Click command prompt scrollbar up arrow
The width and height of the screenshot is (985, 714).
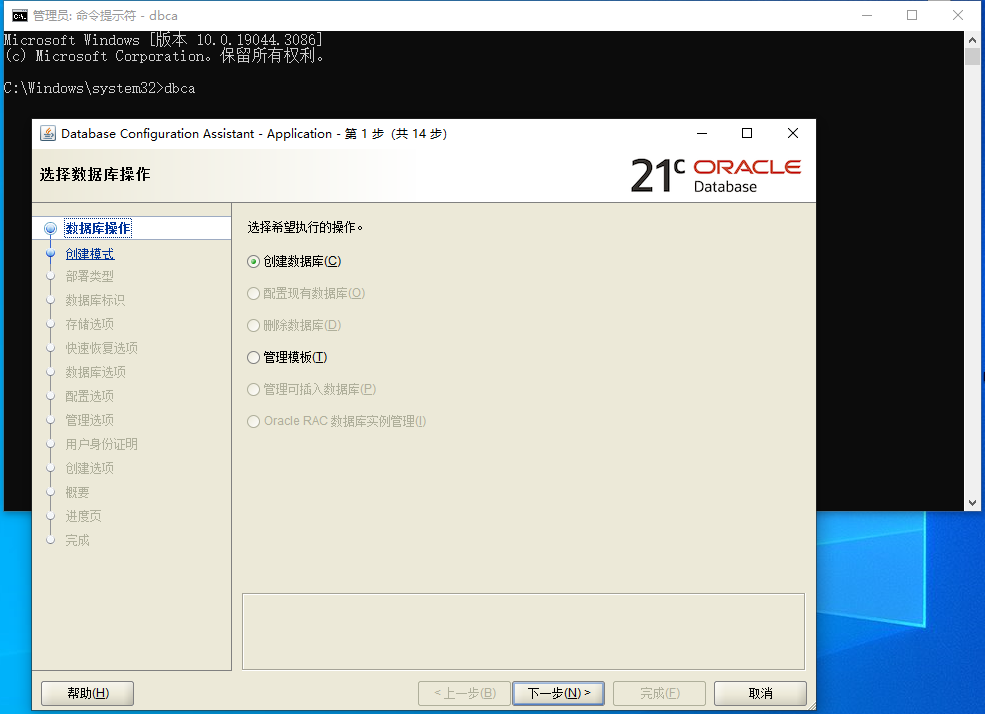tap(972, 39)
